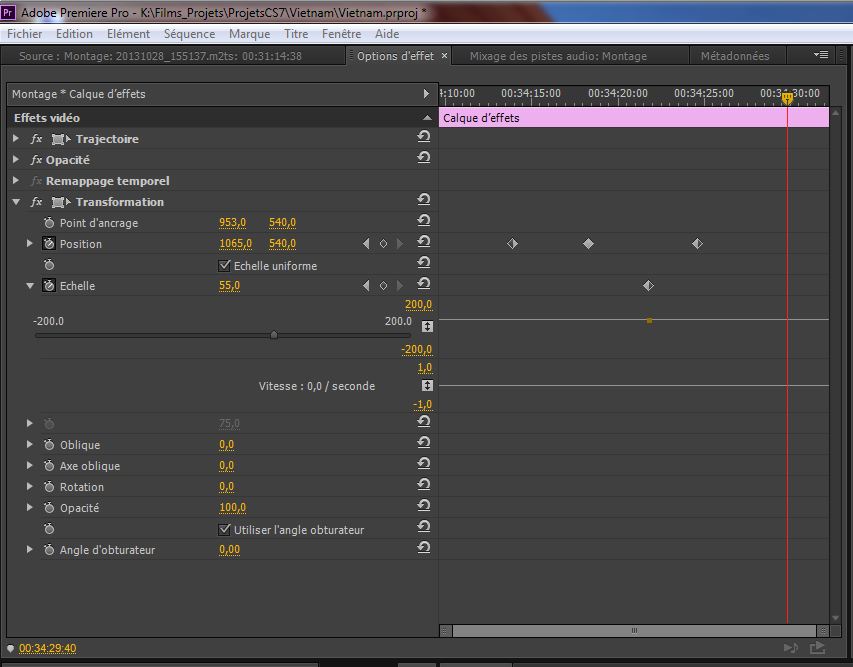853x667 pixels.
Task: Click the Echelle value slider handle
Action: point(273,335)
